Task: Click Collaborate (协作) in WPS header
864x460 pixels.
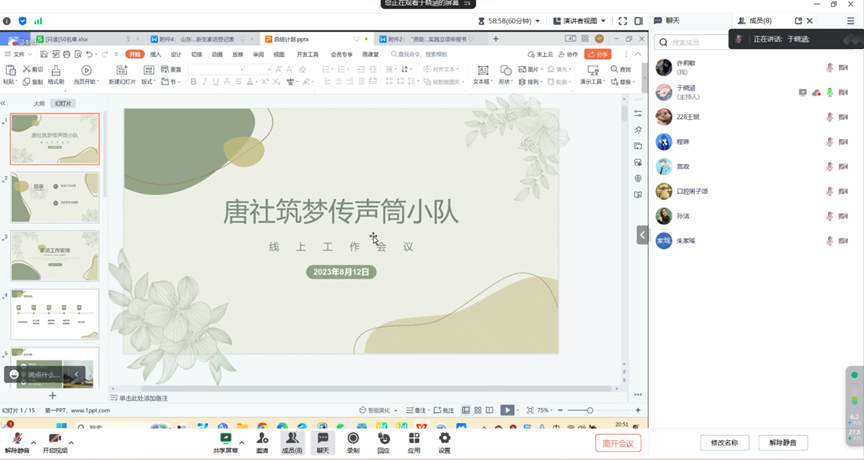Action: click(x=568, y=55)
